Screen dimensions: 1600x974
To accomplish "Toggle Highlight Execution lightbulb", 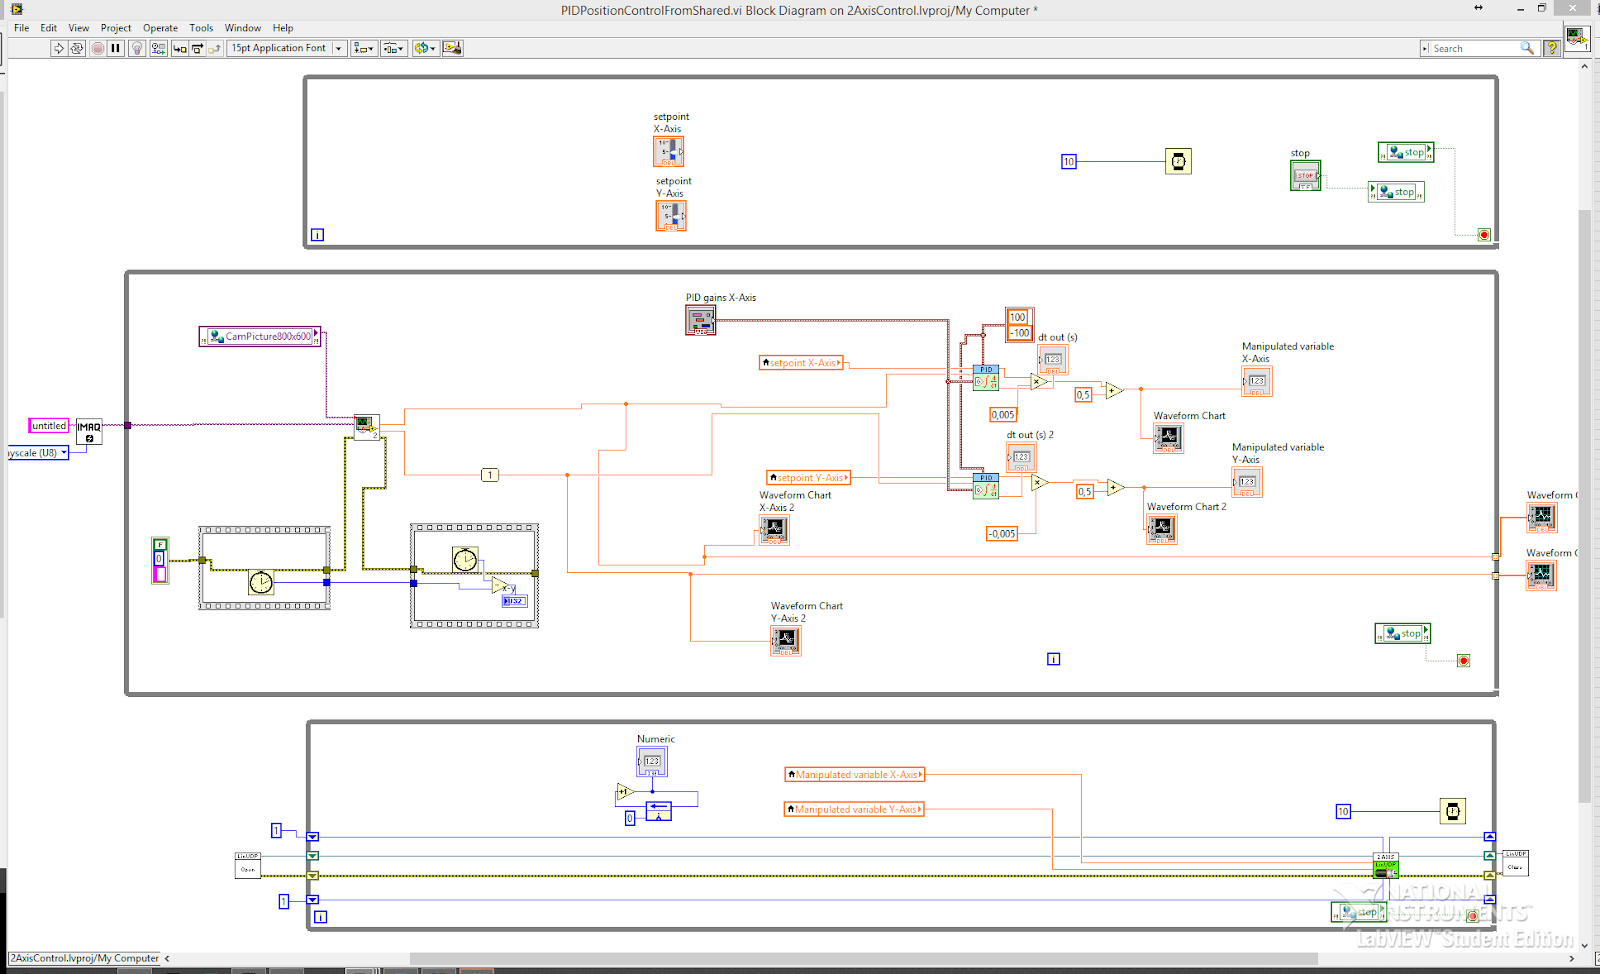I will pos(138,48).
